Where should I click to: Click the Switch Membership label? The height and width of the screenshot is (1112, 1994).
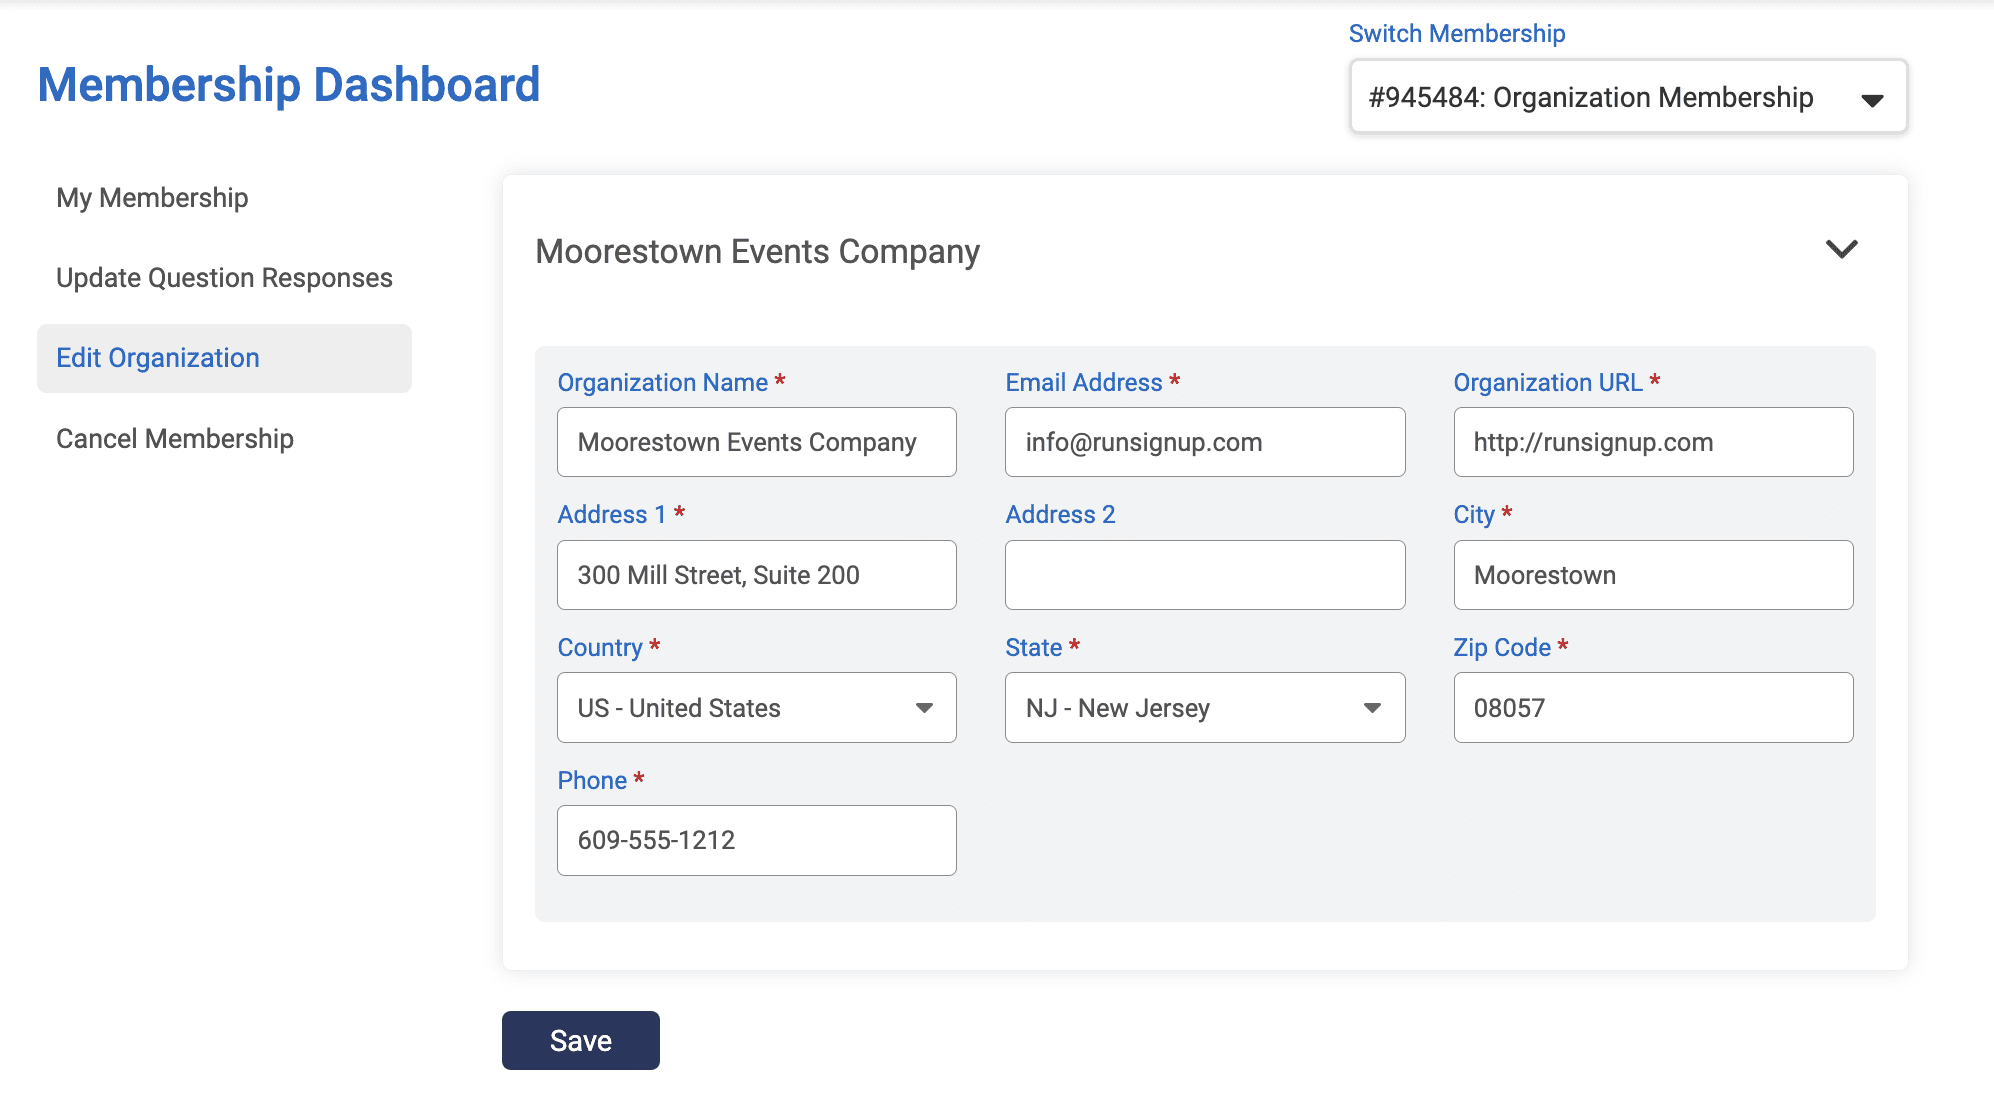click(1456, 33)
